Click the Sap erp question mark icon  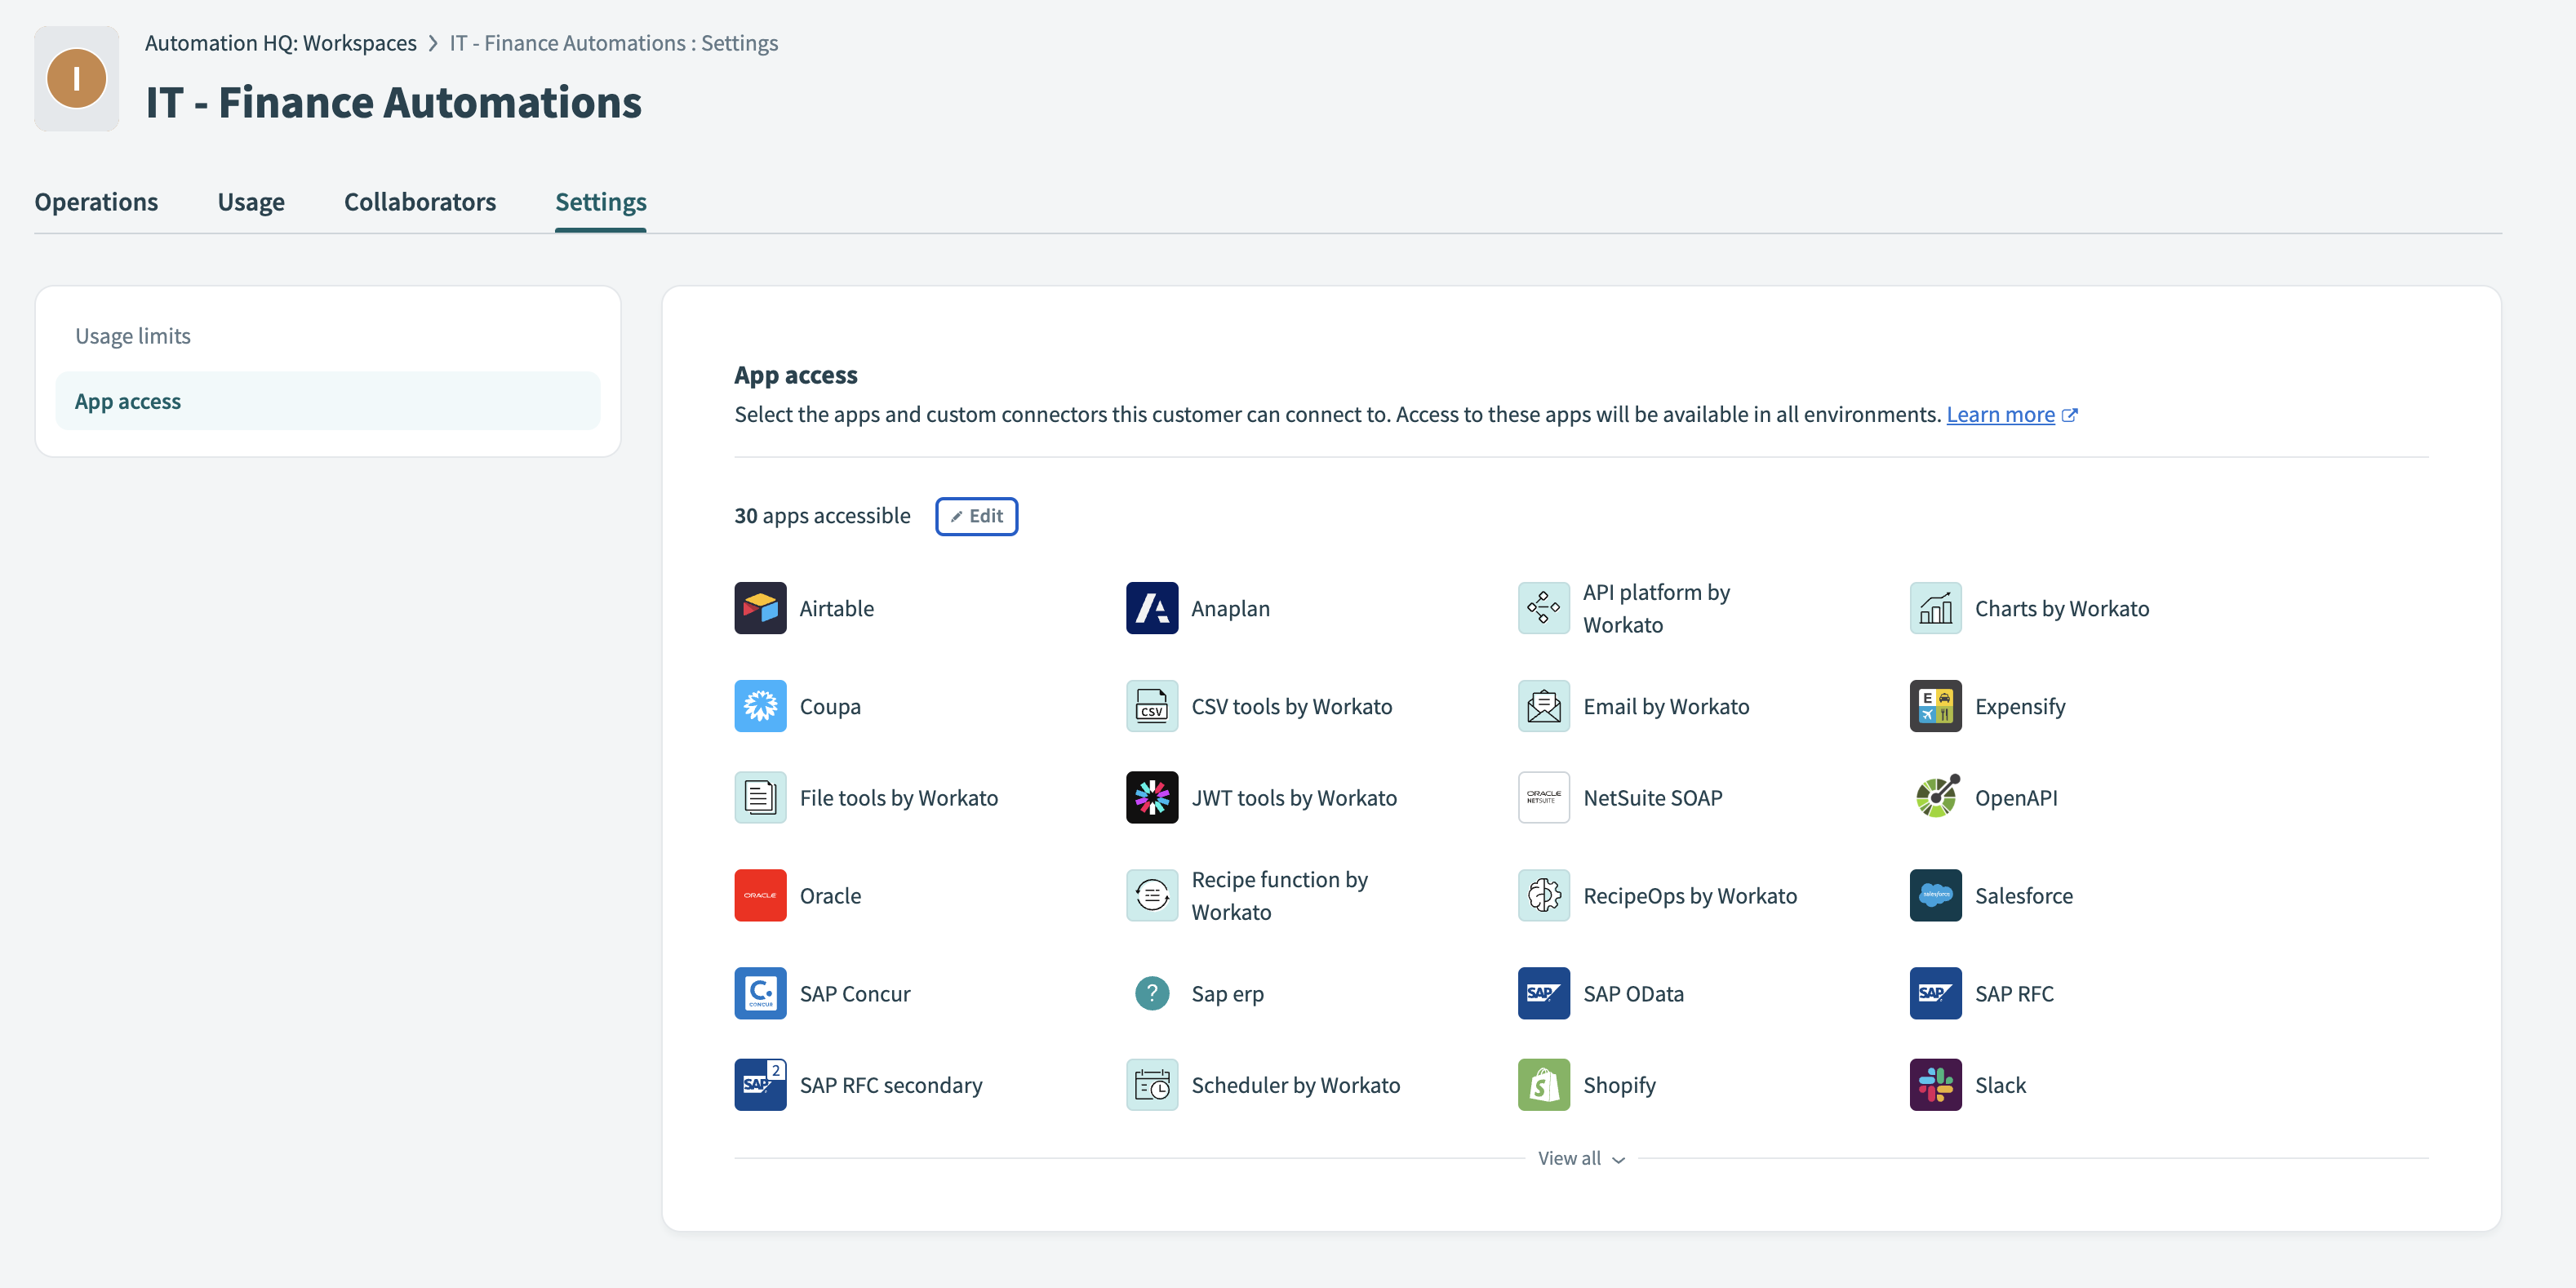click(x=1151, y=993)
